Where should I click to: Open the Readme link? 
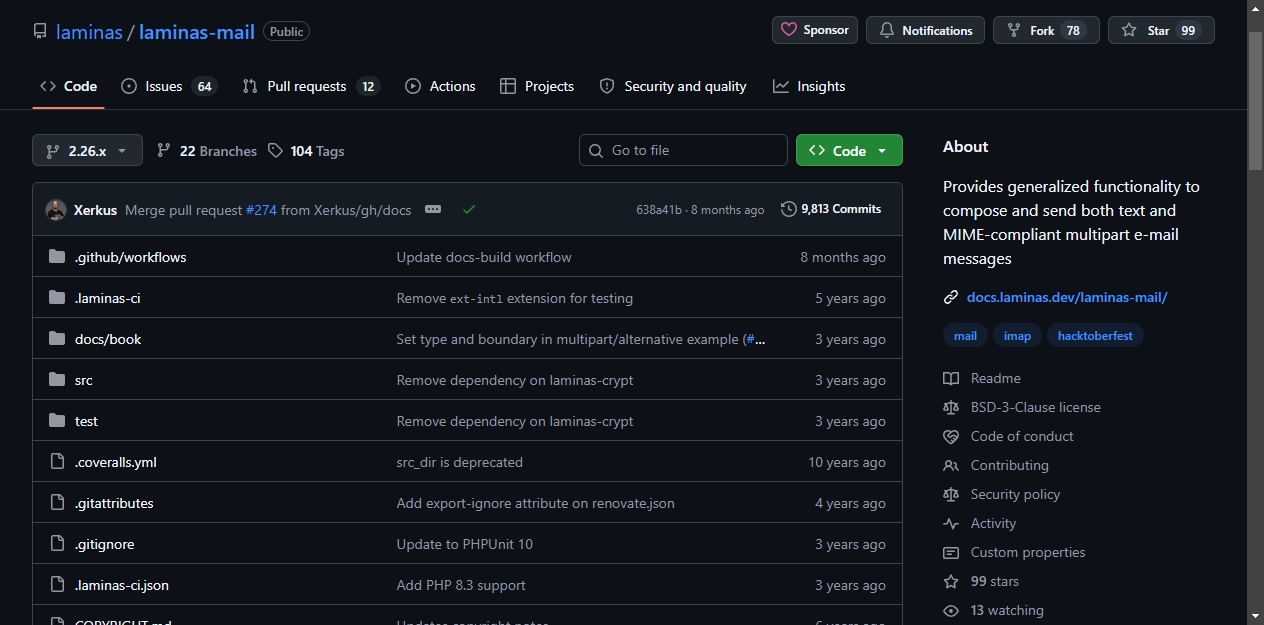(x=982, y=378)
